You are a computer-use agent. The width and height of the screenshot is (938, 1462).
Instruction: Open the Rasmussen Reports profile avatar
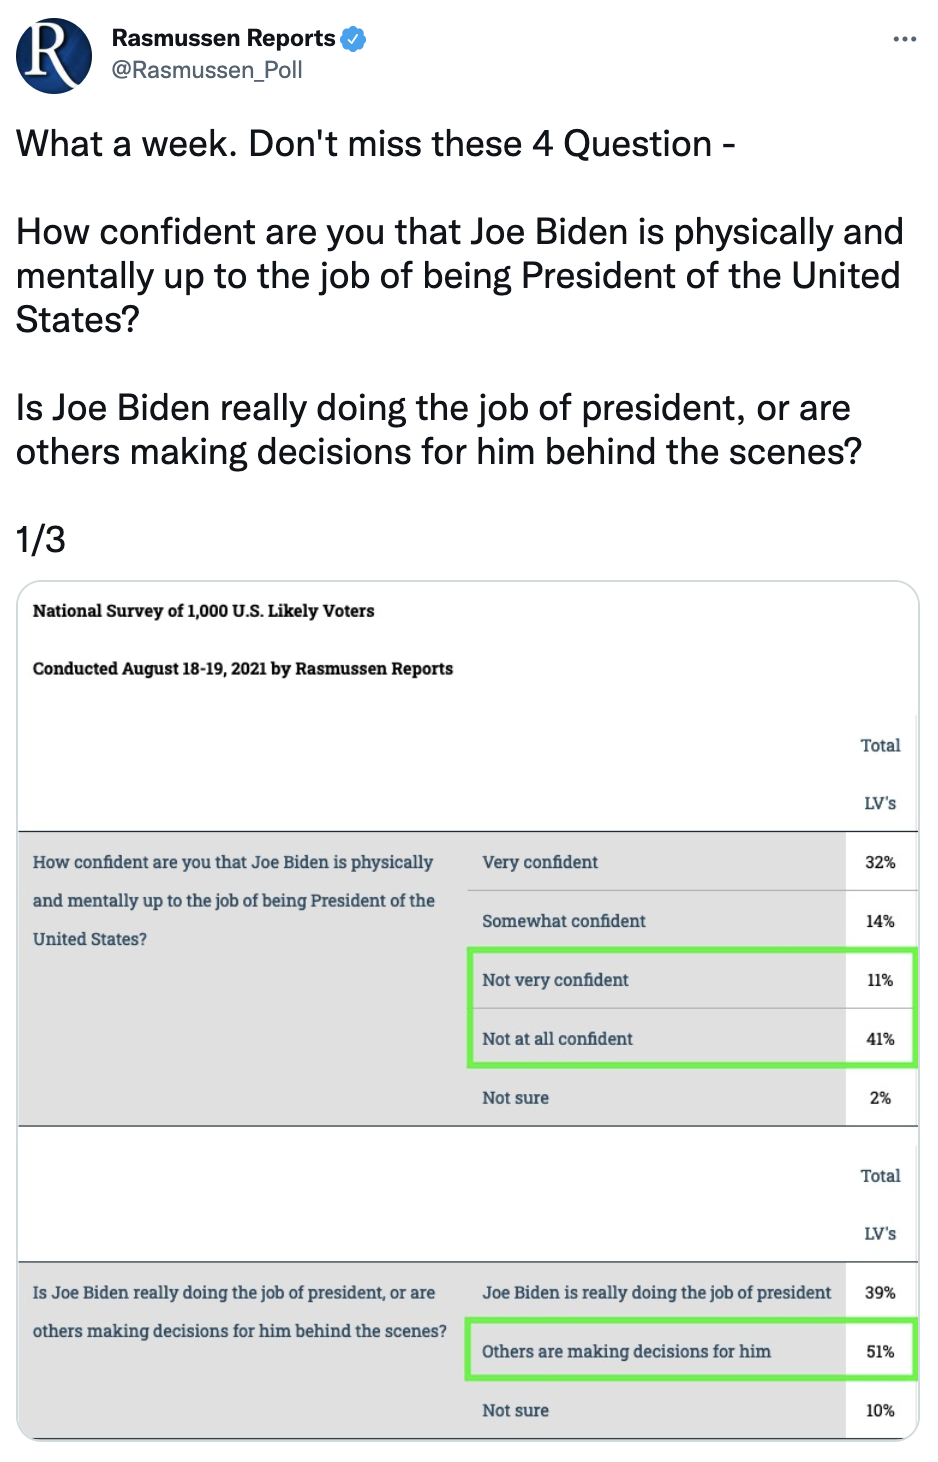click(x=54, y=56)
